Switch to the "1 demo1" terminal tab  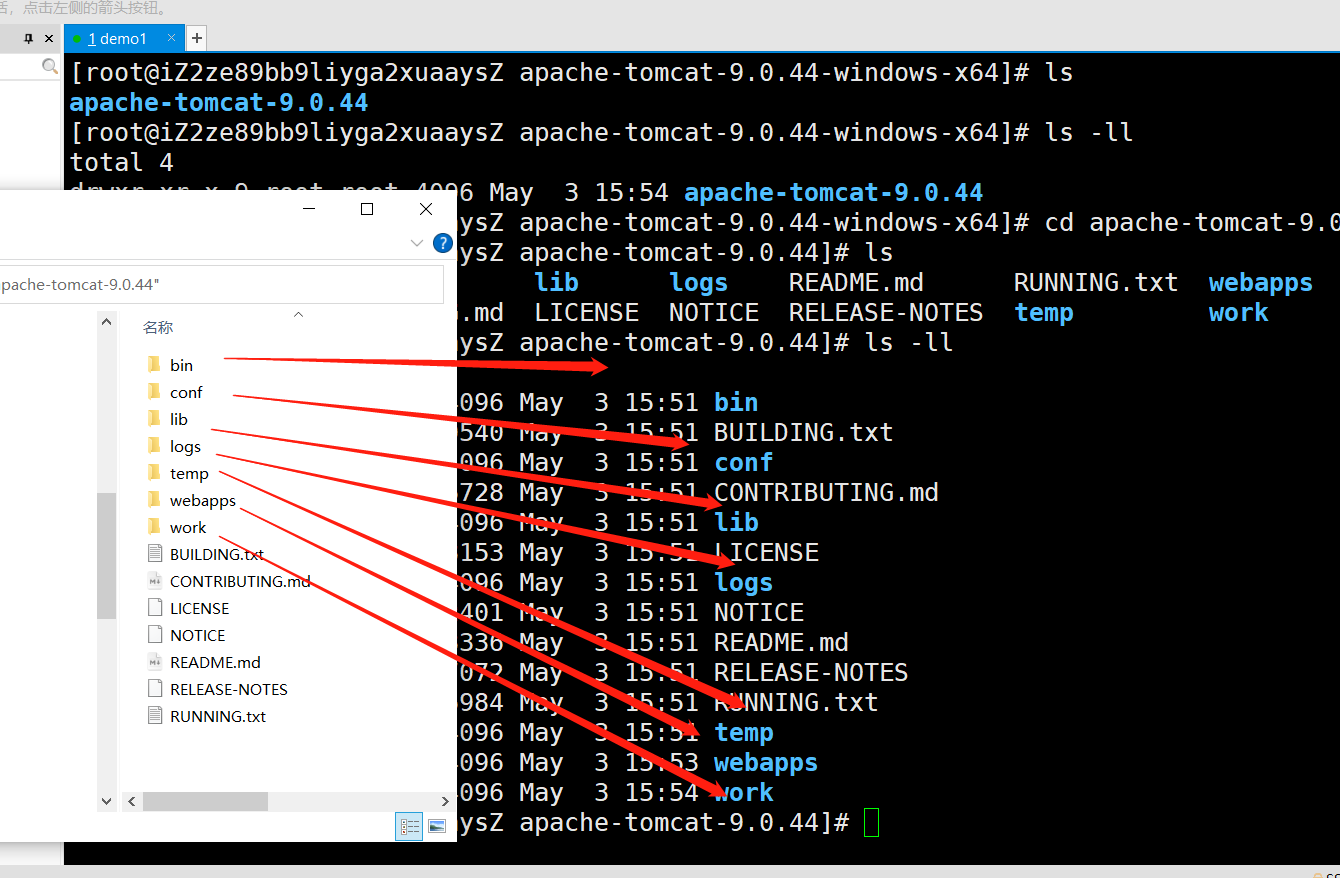pyautogui.click(x=117, y=39)
